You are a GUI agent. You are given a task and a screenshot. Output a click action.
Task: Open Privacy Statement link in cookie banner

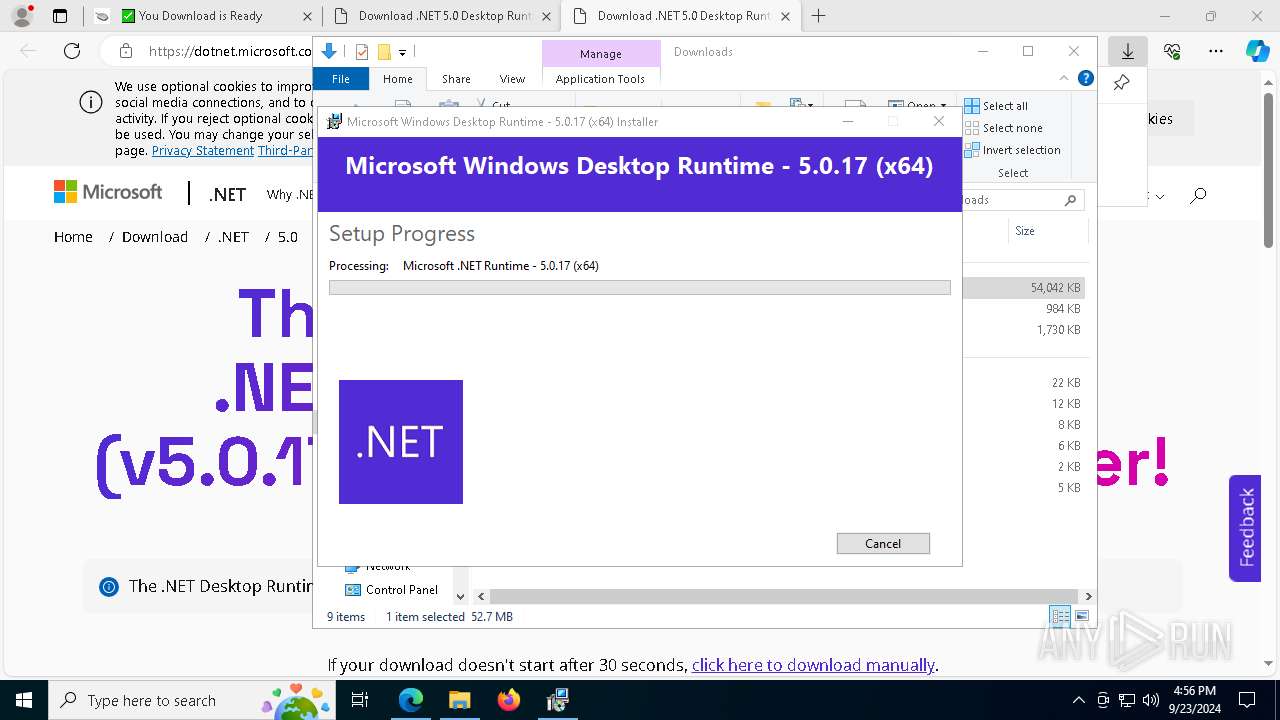tap(203, 151)
